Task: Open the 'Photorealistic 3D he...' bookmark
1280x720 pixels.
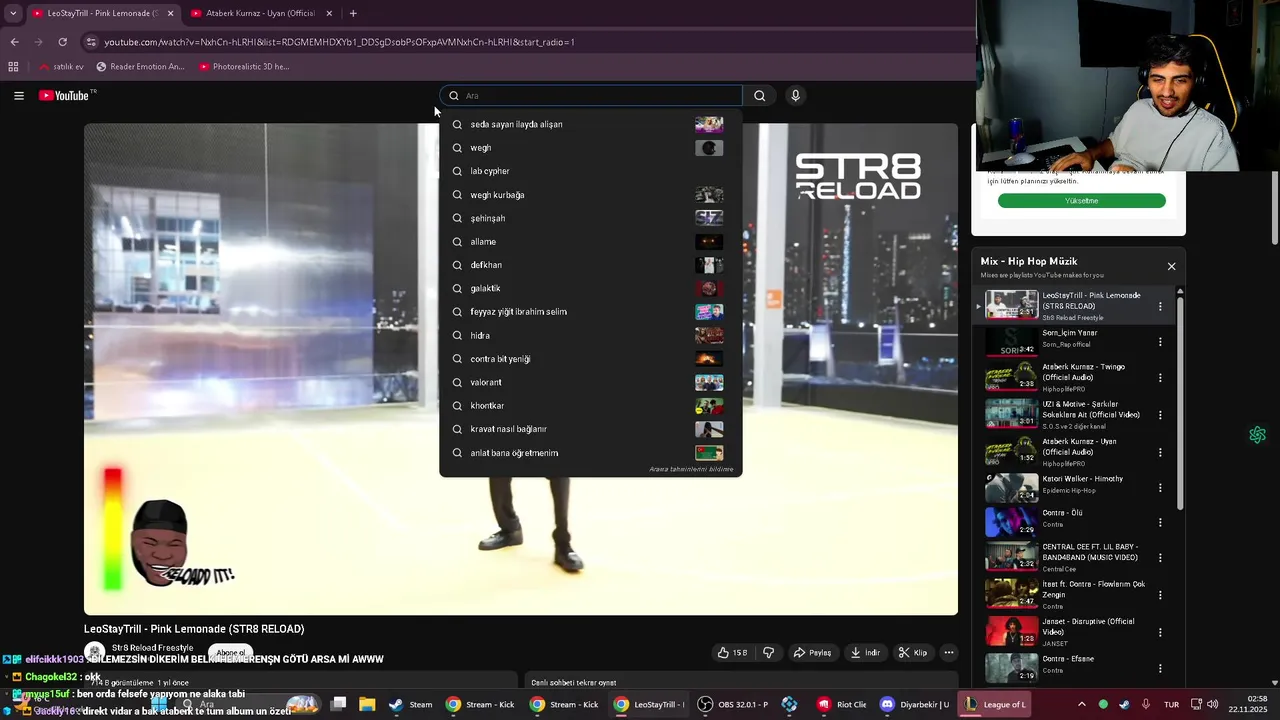Action: coord(244,67)
